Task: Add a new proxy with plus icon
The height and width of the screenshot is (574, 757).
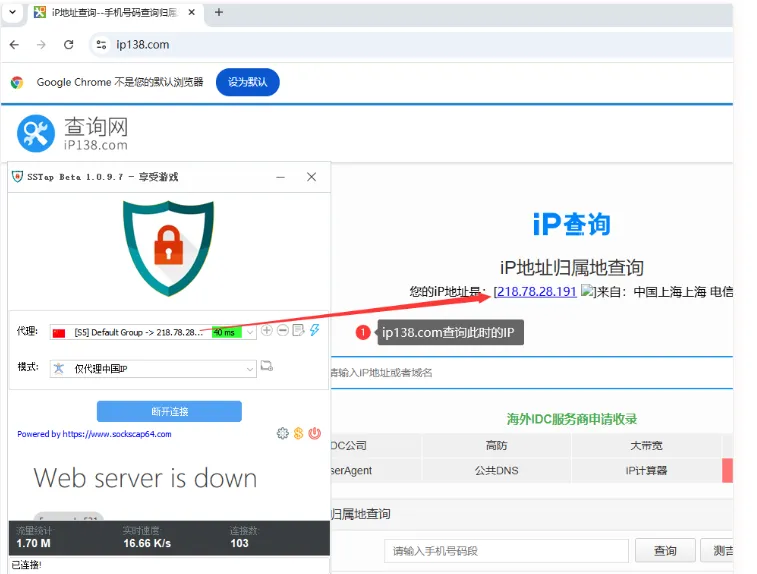Action: tap(266, 330)
